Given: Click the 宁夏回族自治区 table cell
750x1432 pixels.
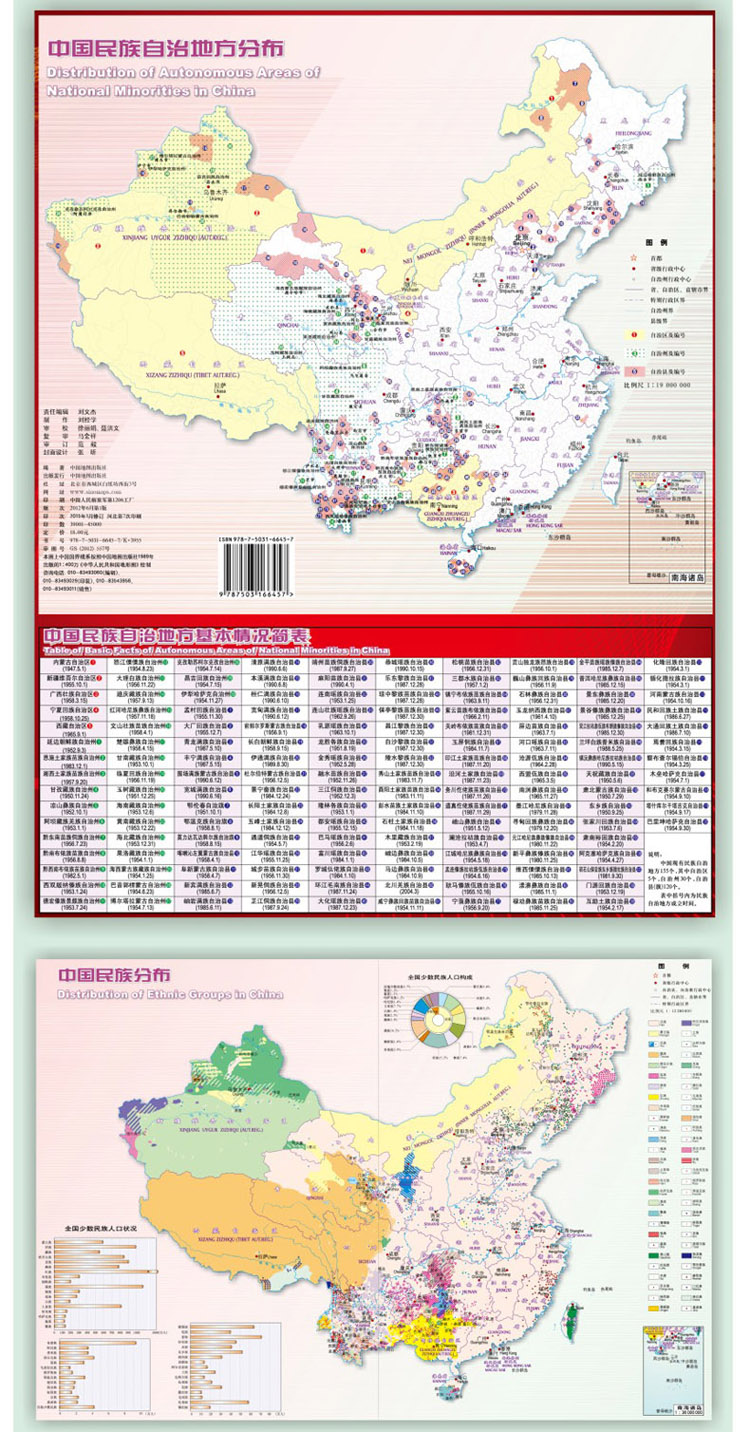Looking at the screenshot, I should coord(71,714).
